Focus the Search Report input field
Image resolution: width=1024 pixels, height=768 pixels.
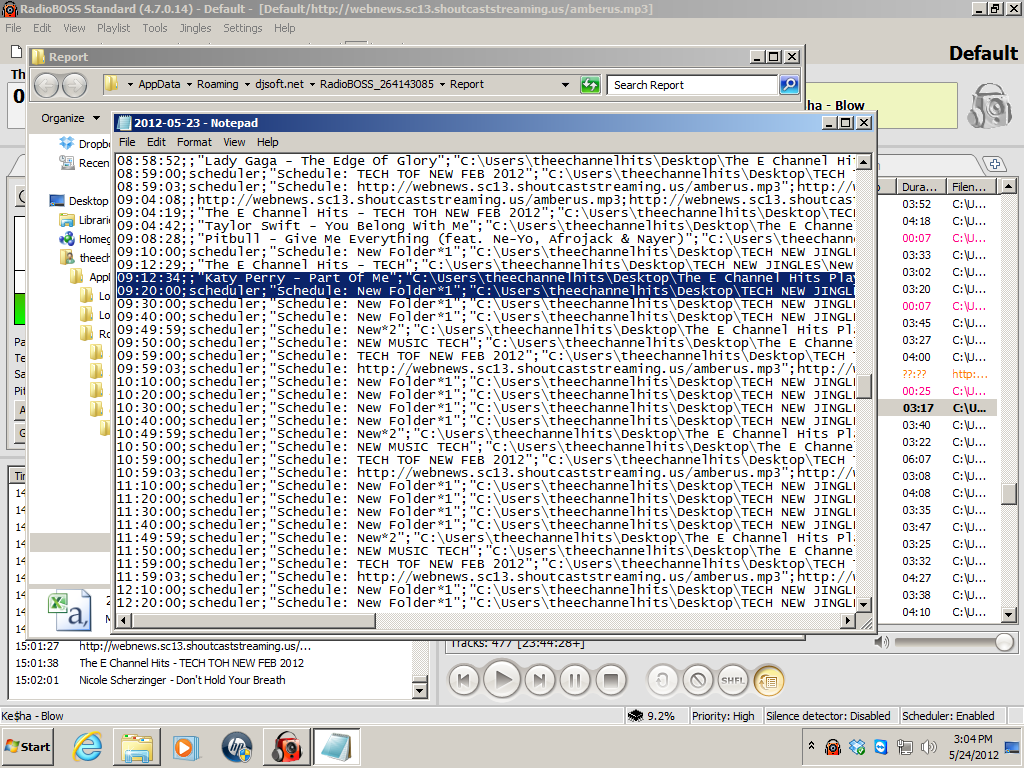pos(693,85)
